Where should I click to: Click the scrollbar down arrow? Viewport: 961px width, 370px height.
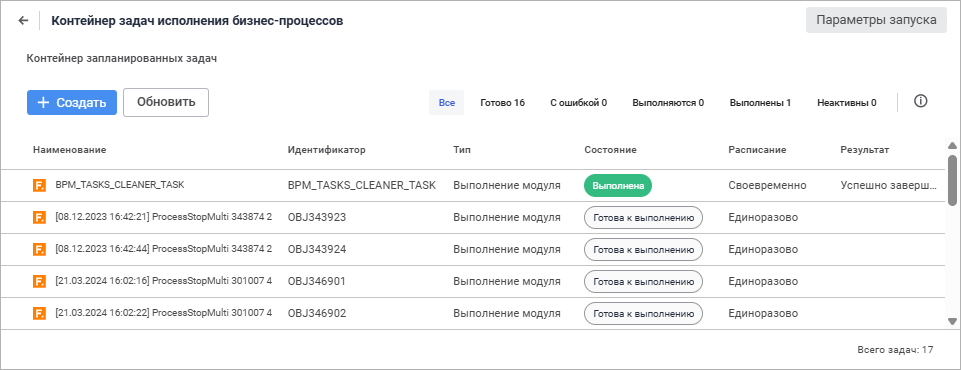952,321
